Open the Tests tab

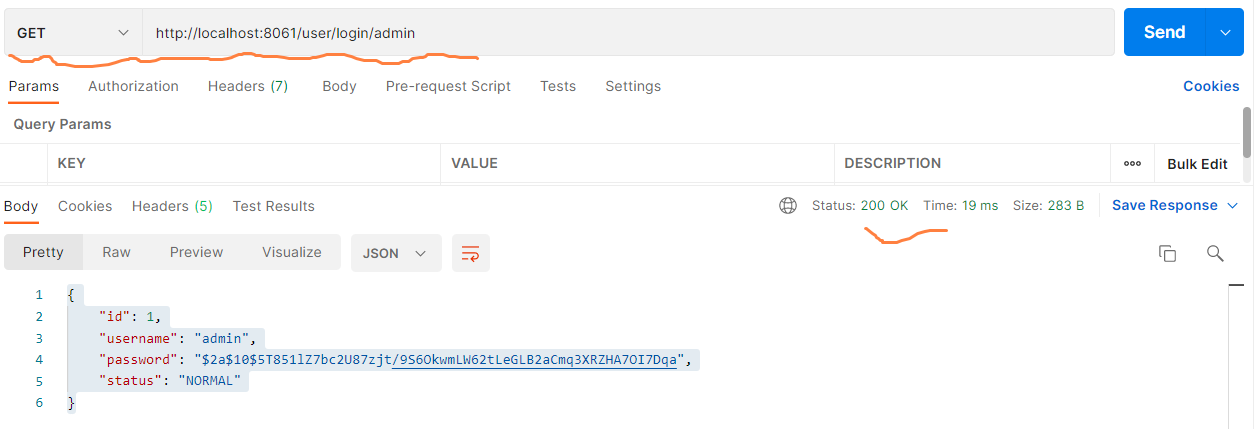(558, 86)
